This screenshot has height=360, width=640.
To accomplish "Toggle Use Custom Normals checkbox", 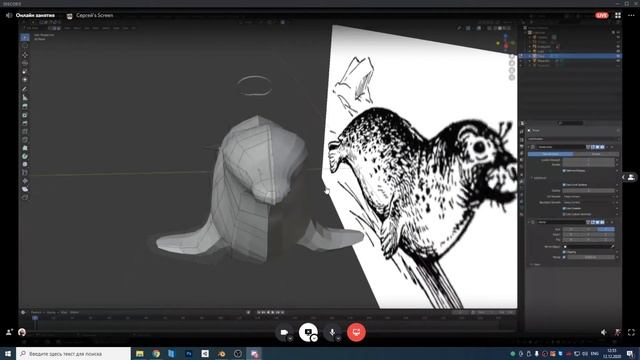I will 564,214.
